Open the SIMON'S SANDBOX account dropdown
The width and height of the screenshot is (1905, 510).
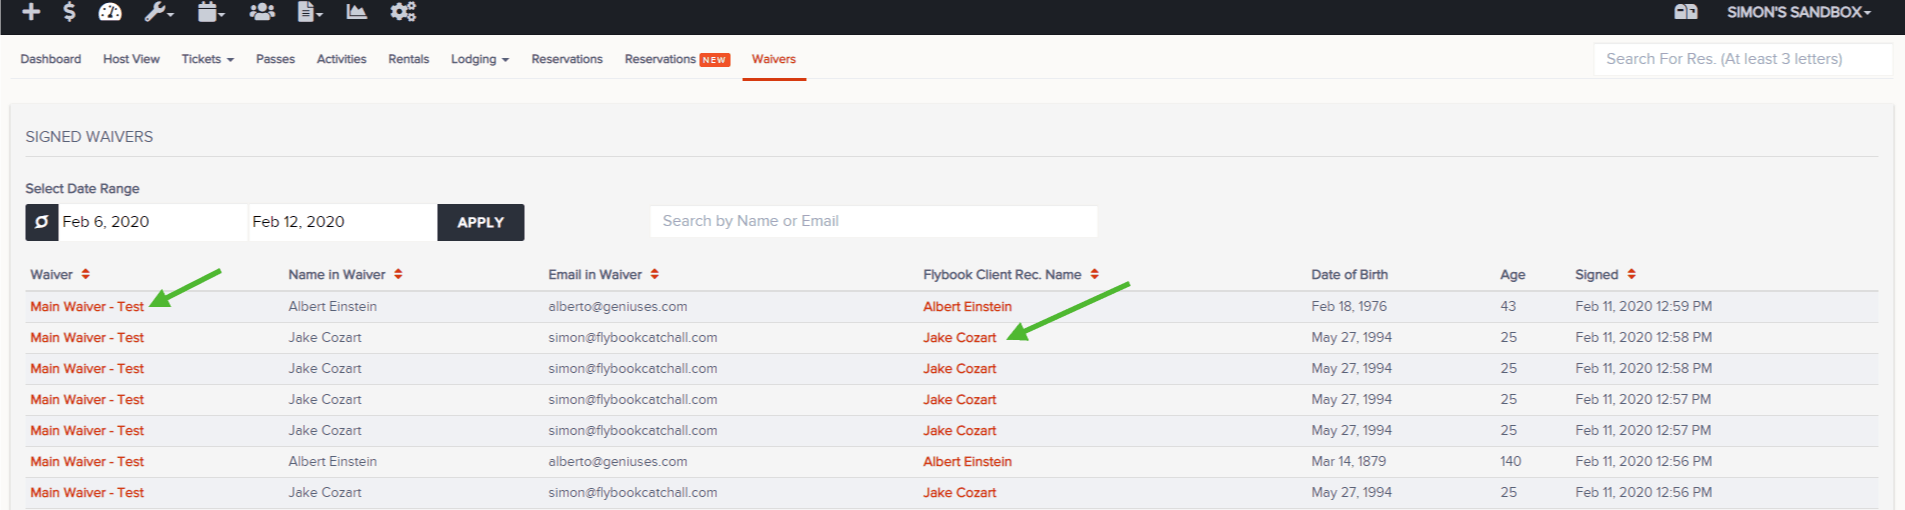click(x=1798, y=12)
